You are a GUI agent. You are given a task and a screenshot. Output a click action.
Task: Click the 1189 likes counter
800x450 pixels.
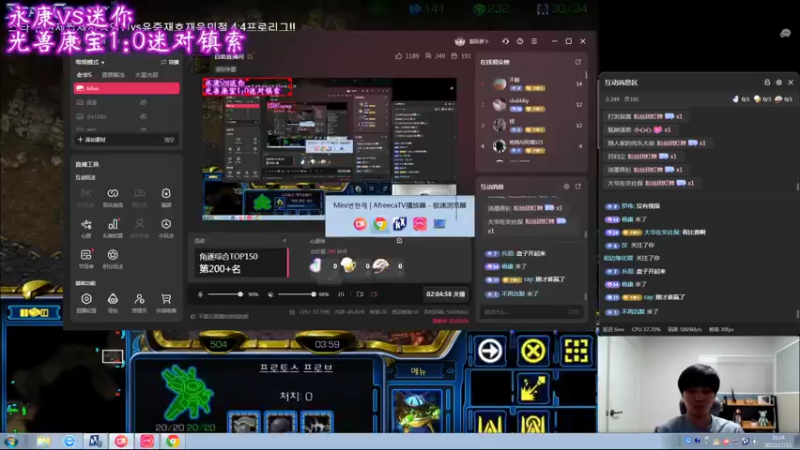[x=407, y=56]
